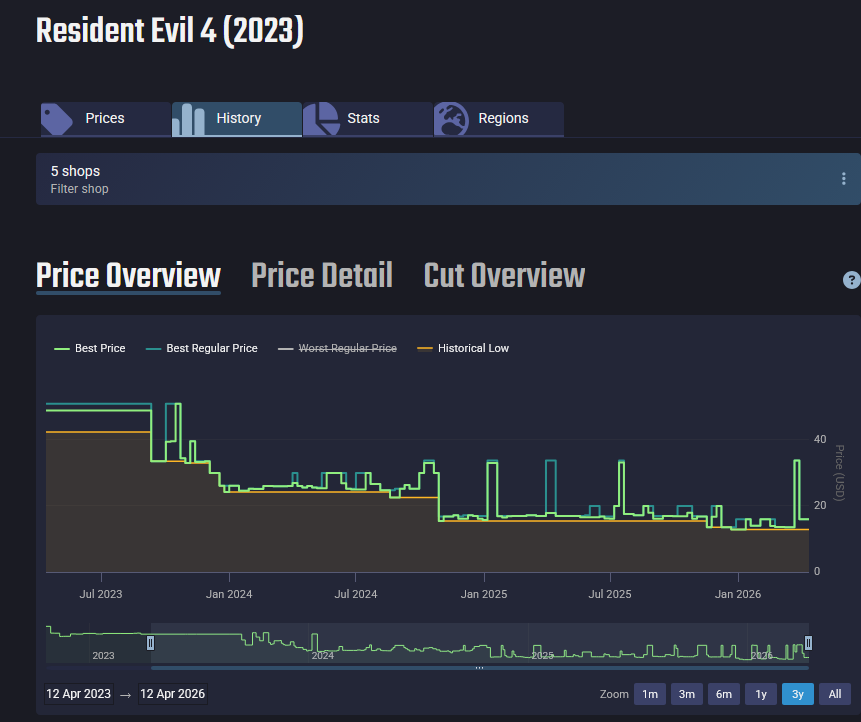The width and height of the screenshot is (861, 722).
Task: Open the three-dot menu in shop filter
Action: (843, 178)
